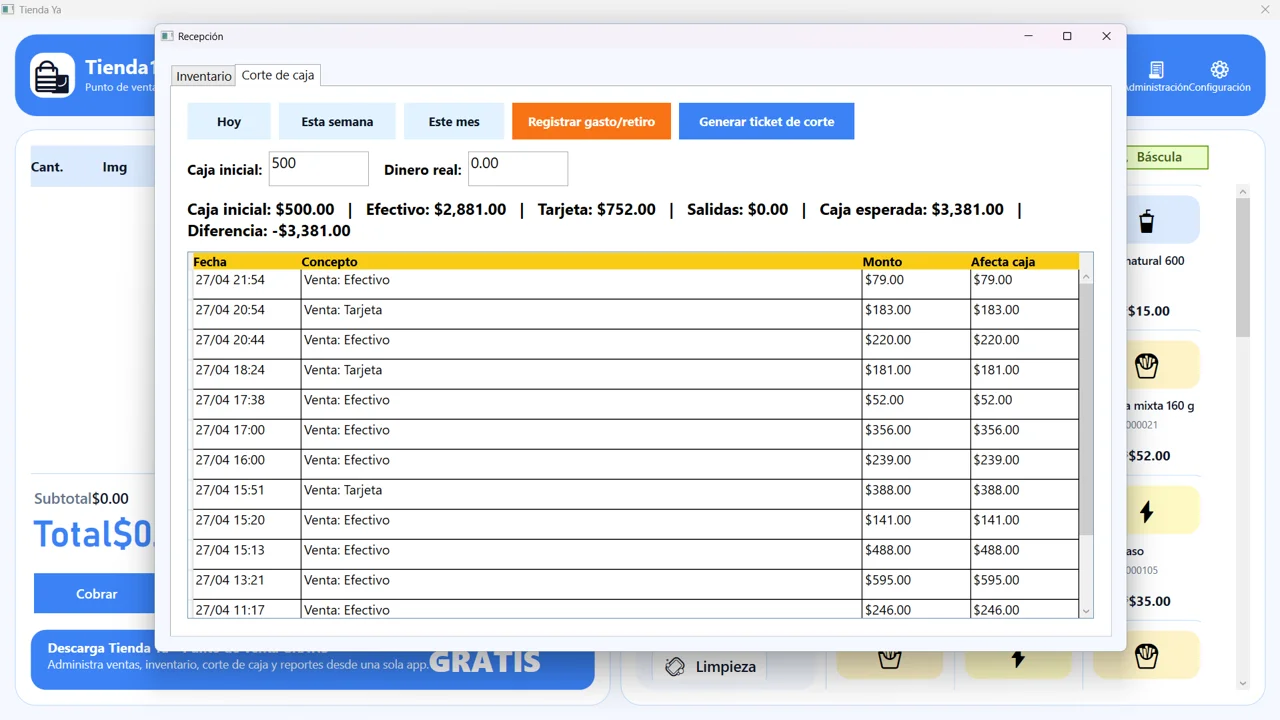Image resolution: width=1280 pixels, height=720 pixels.
Task: Select the 27/04 17:38 date cell
Action: [246, 404]
